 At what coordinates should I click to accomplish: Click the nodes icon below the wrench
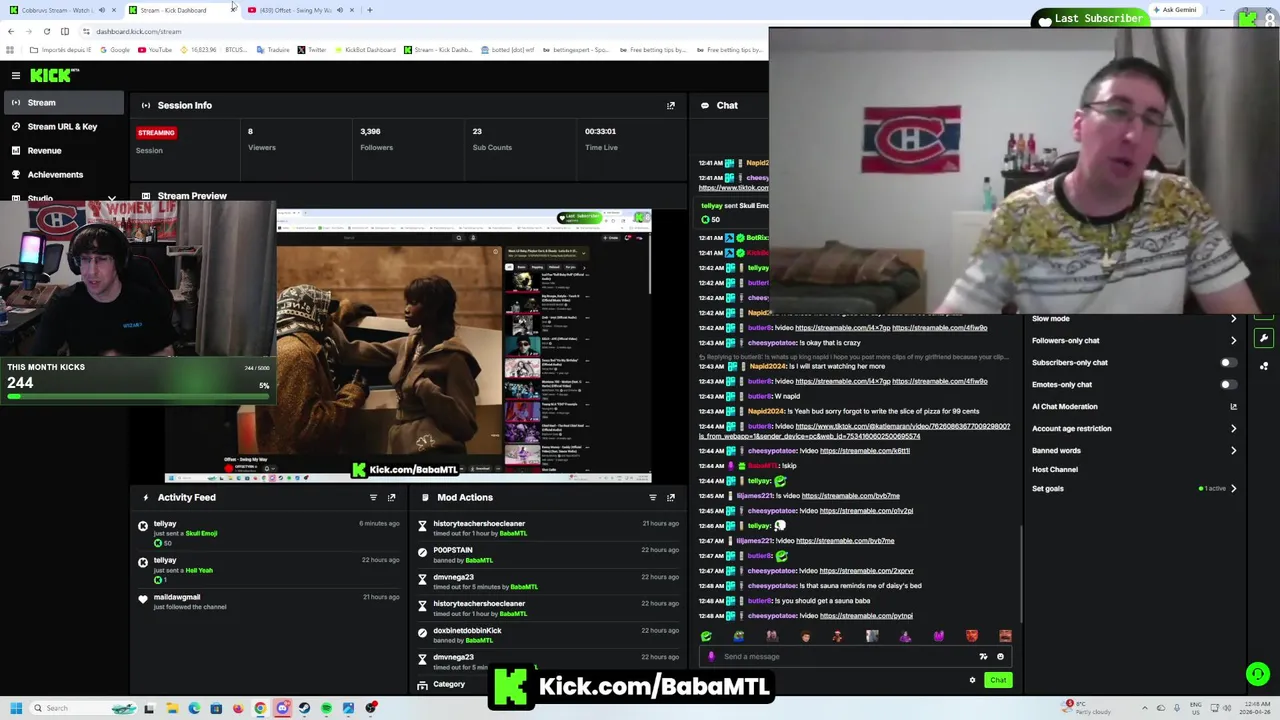[x=1264, y=366]
